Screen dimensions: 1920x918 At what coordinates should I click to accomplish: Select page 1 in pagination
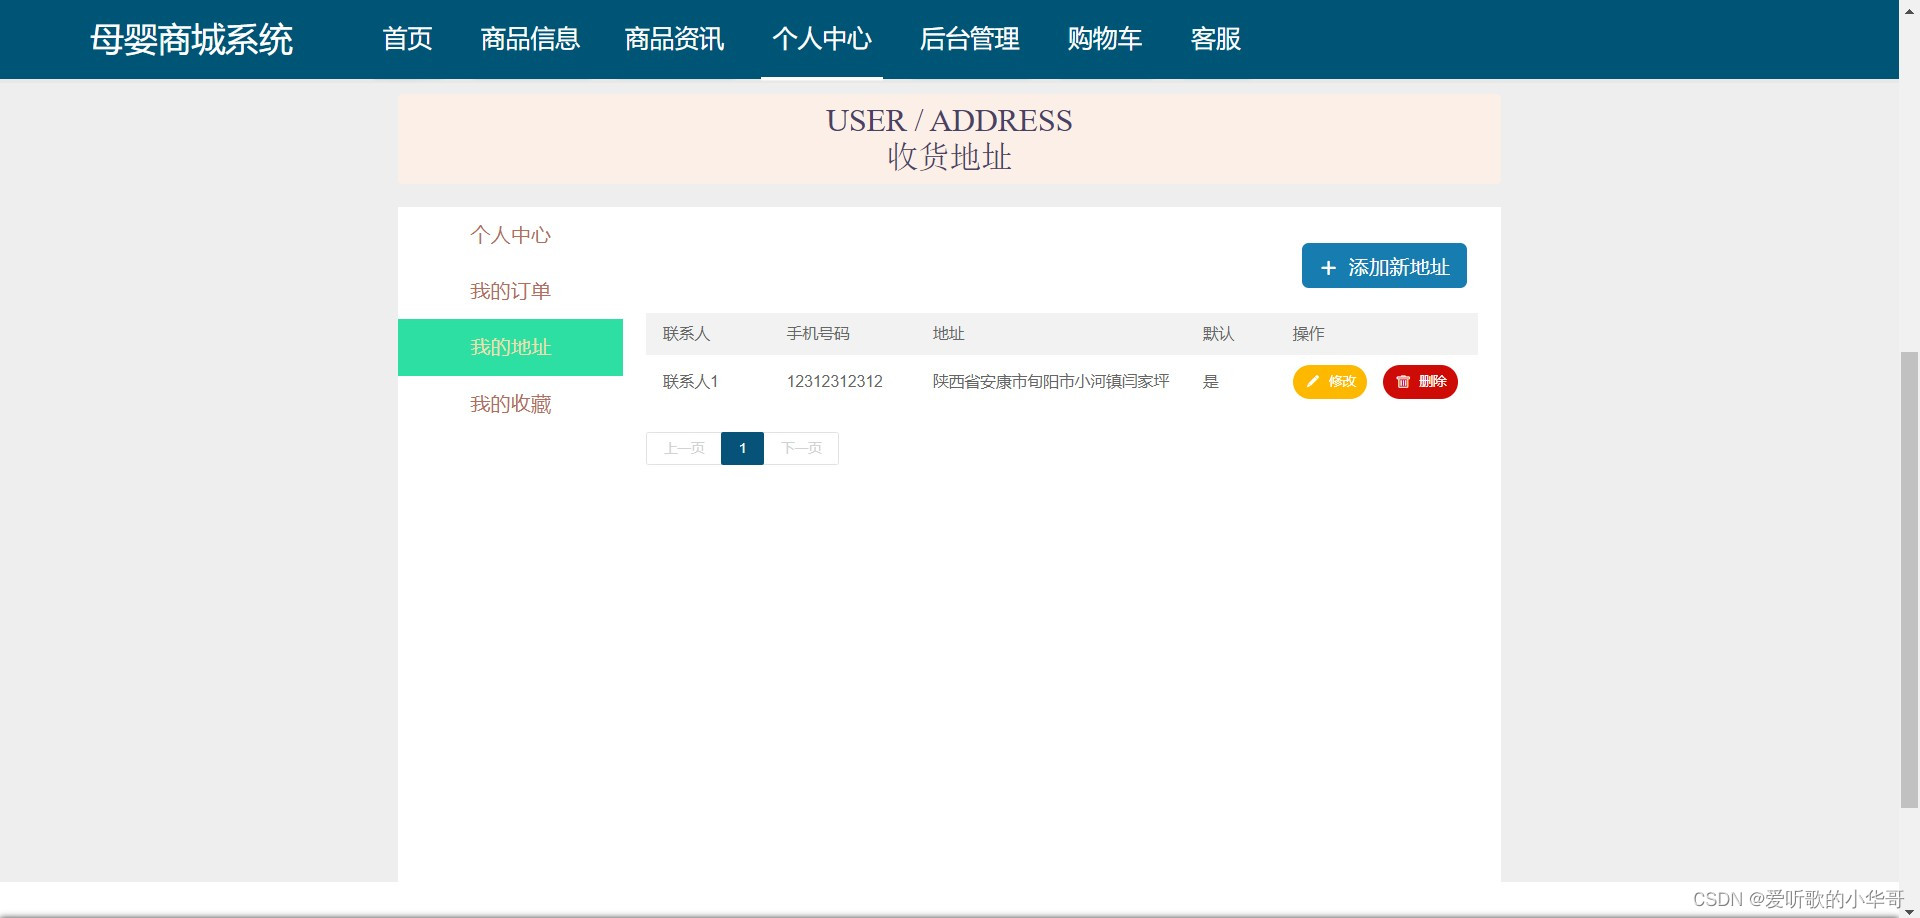click(x=742, y=448)
